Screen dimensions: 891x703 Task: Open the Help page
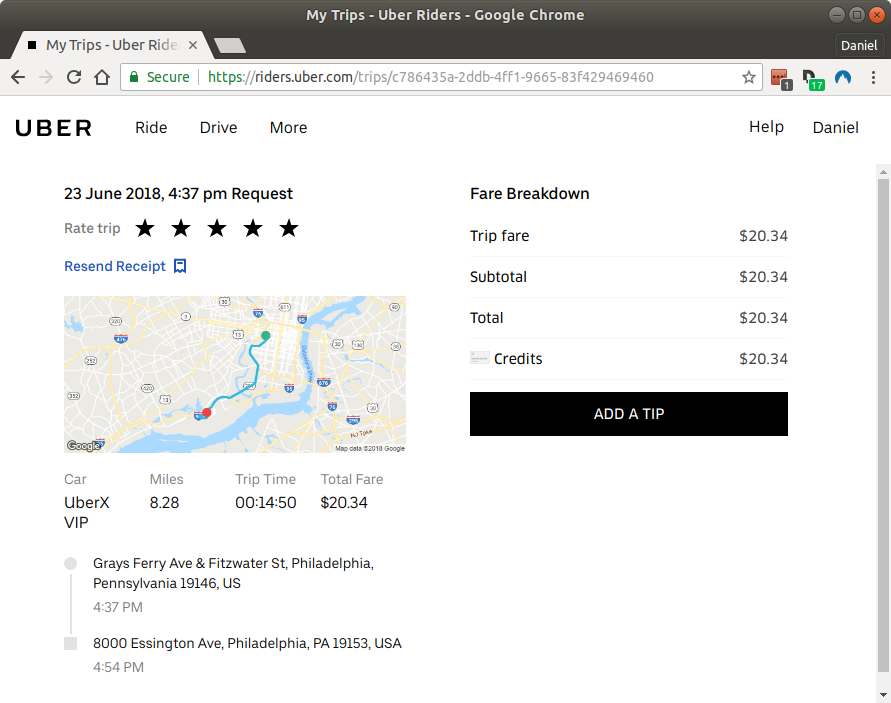click(766, 127)
